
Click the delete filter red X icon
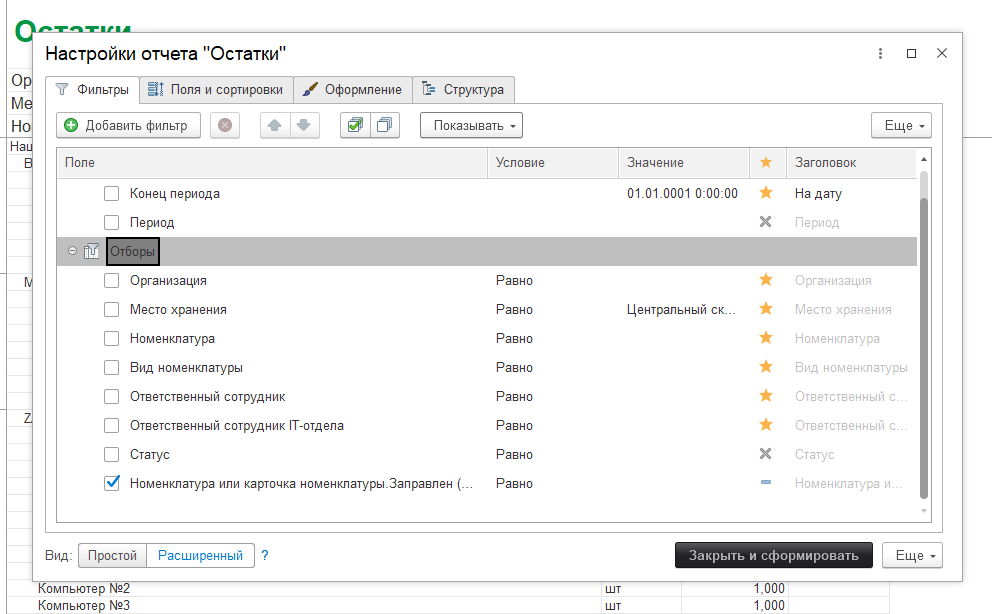(225, 126)
